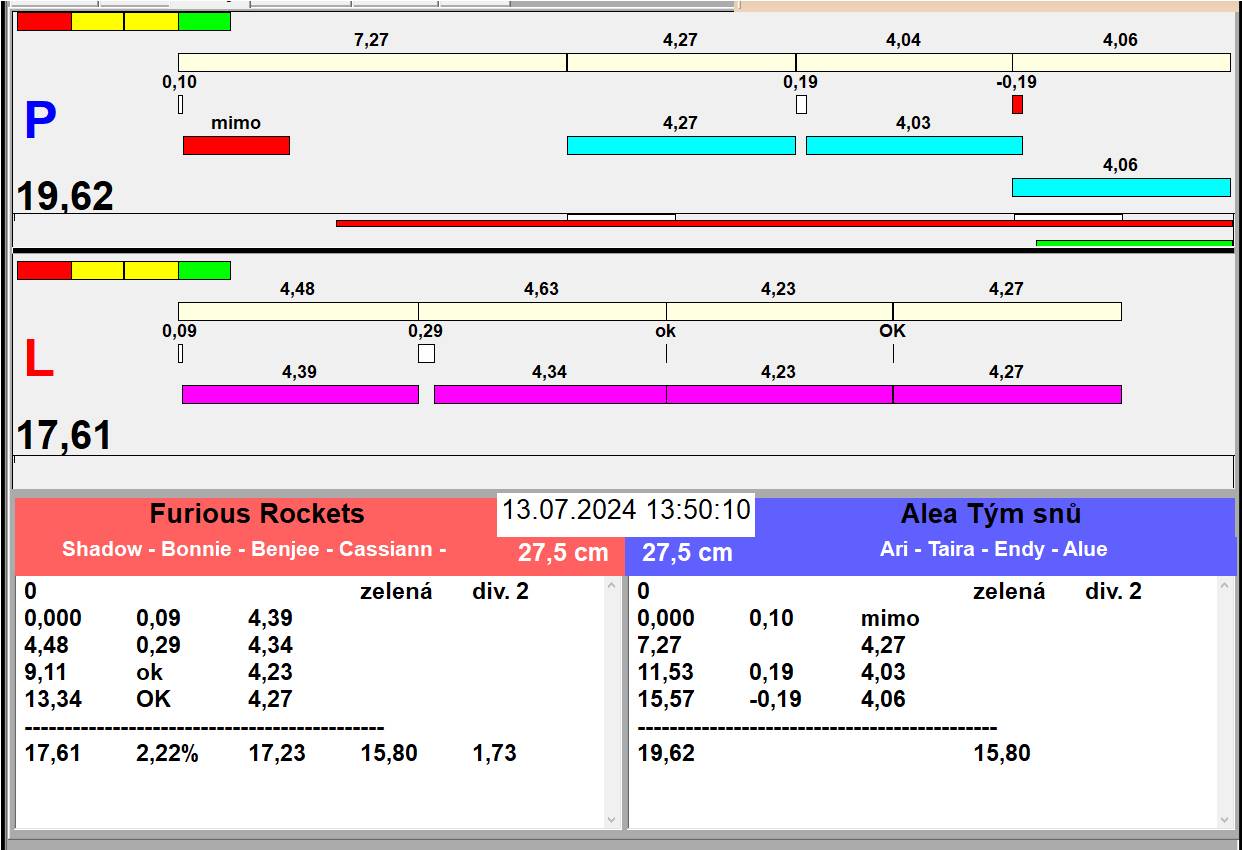Viewport: 1242px width, 850px height.
Task: Click the 17,23 value in left results
Action: coord(277,753)
